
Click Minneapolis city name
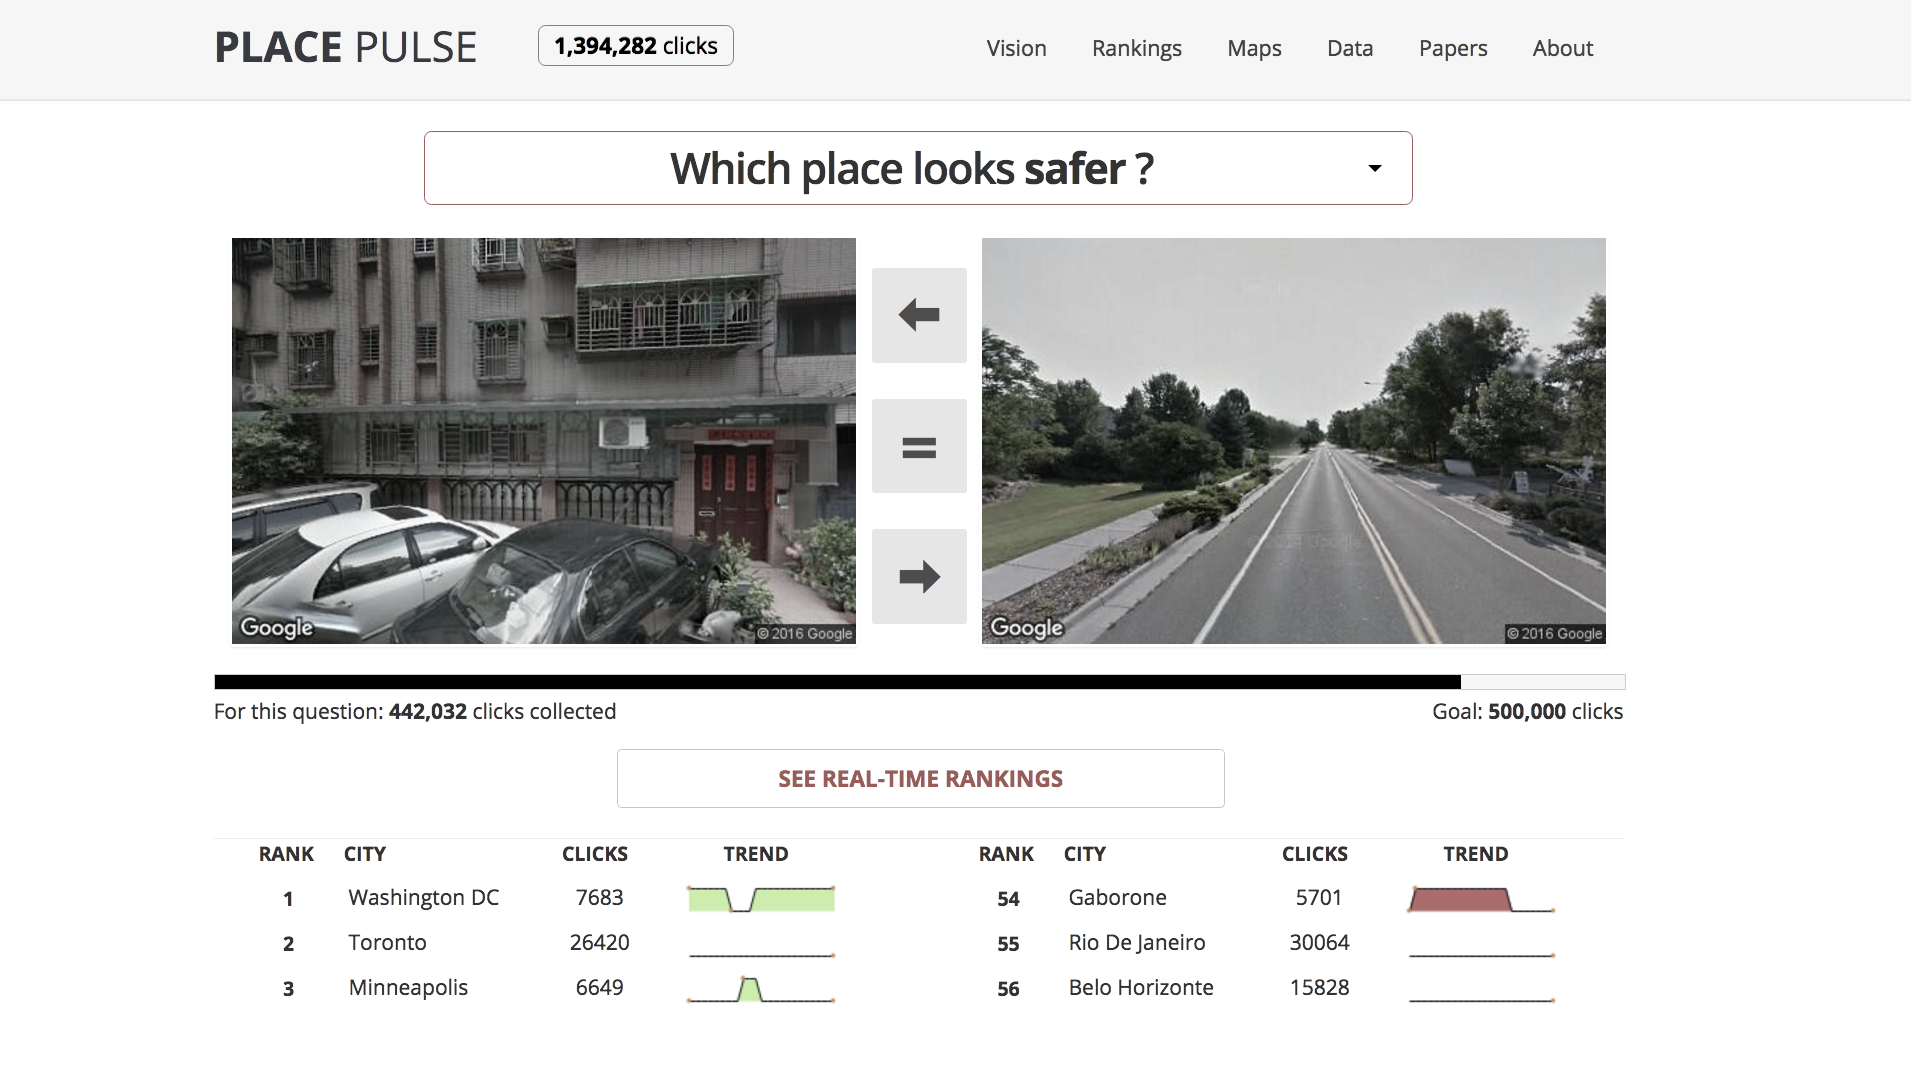[x=408, y=987]
